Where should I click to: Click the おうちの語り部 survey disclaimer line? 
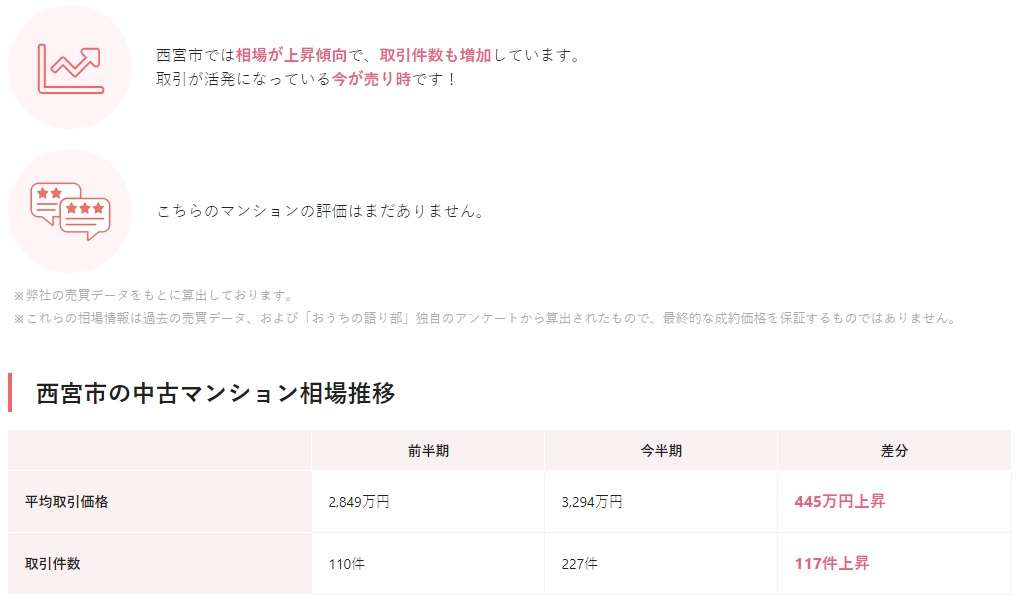pos(484,318)
